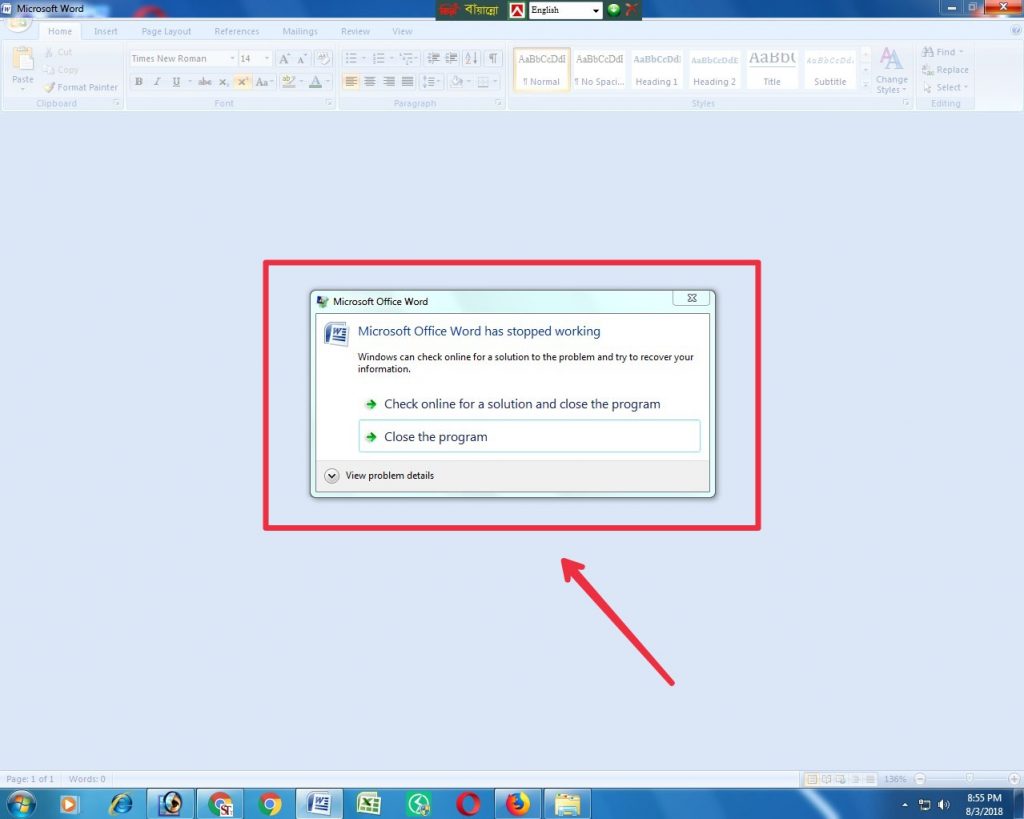Click the Grow Font icon

(x=284, y=59)
